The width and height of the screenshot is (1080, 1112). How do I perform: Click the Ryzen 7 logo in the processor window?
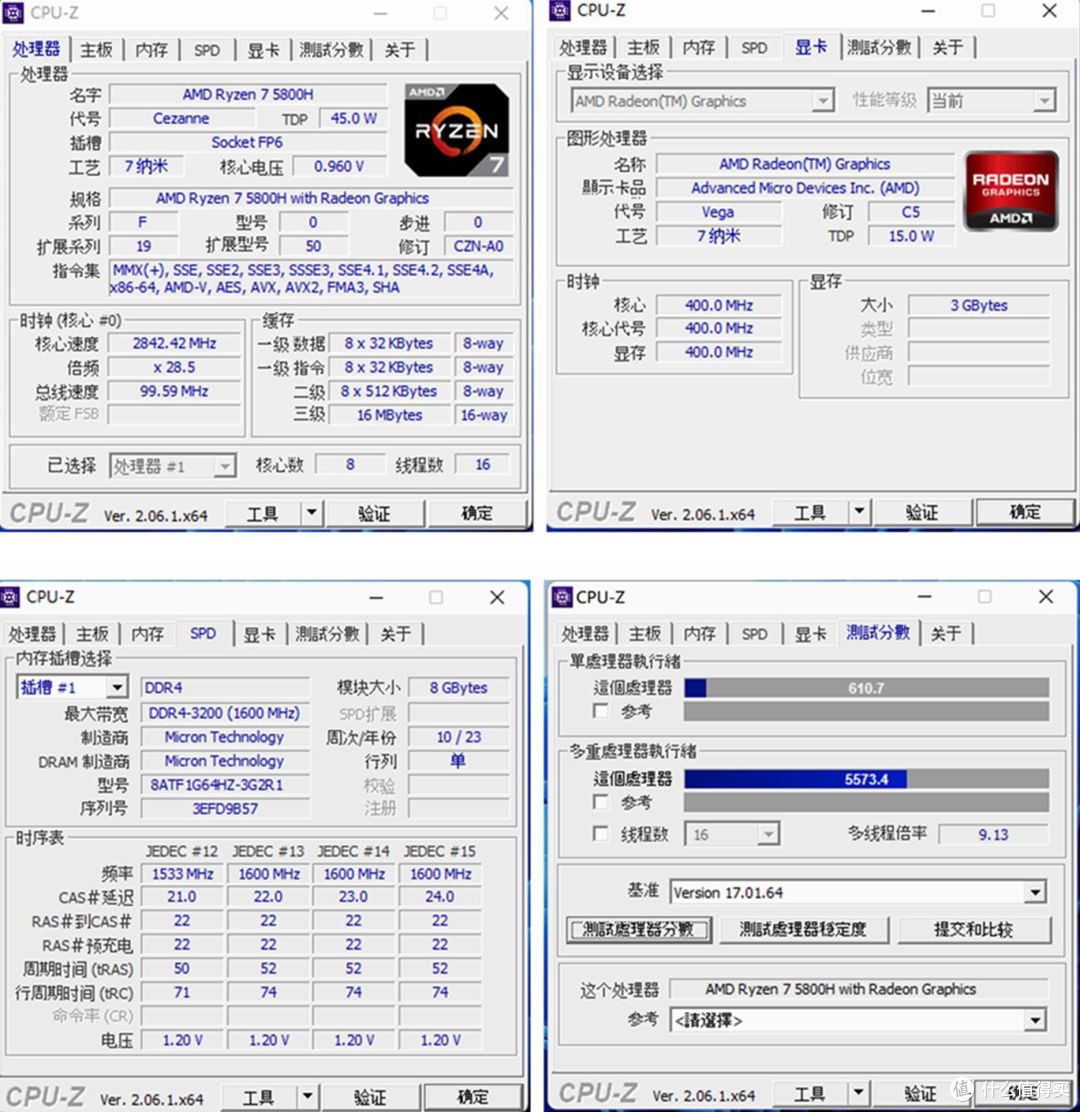[x=455, y=130]
